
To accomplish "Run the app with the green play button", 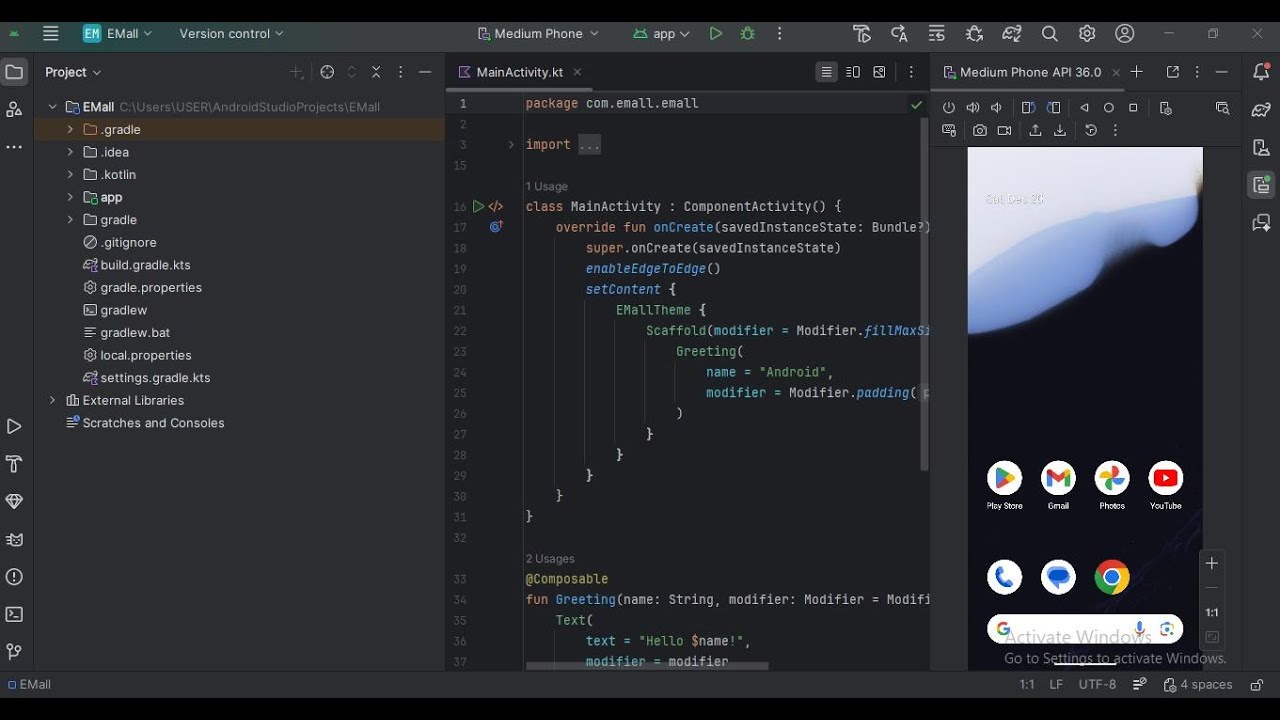I will (715, 33).
